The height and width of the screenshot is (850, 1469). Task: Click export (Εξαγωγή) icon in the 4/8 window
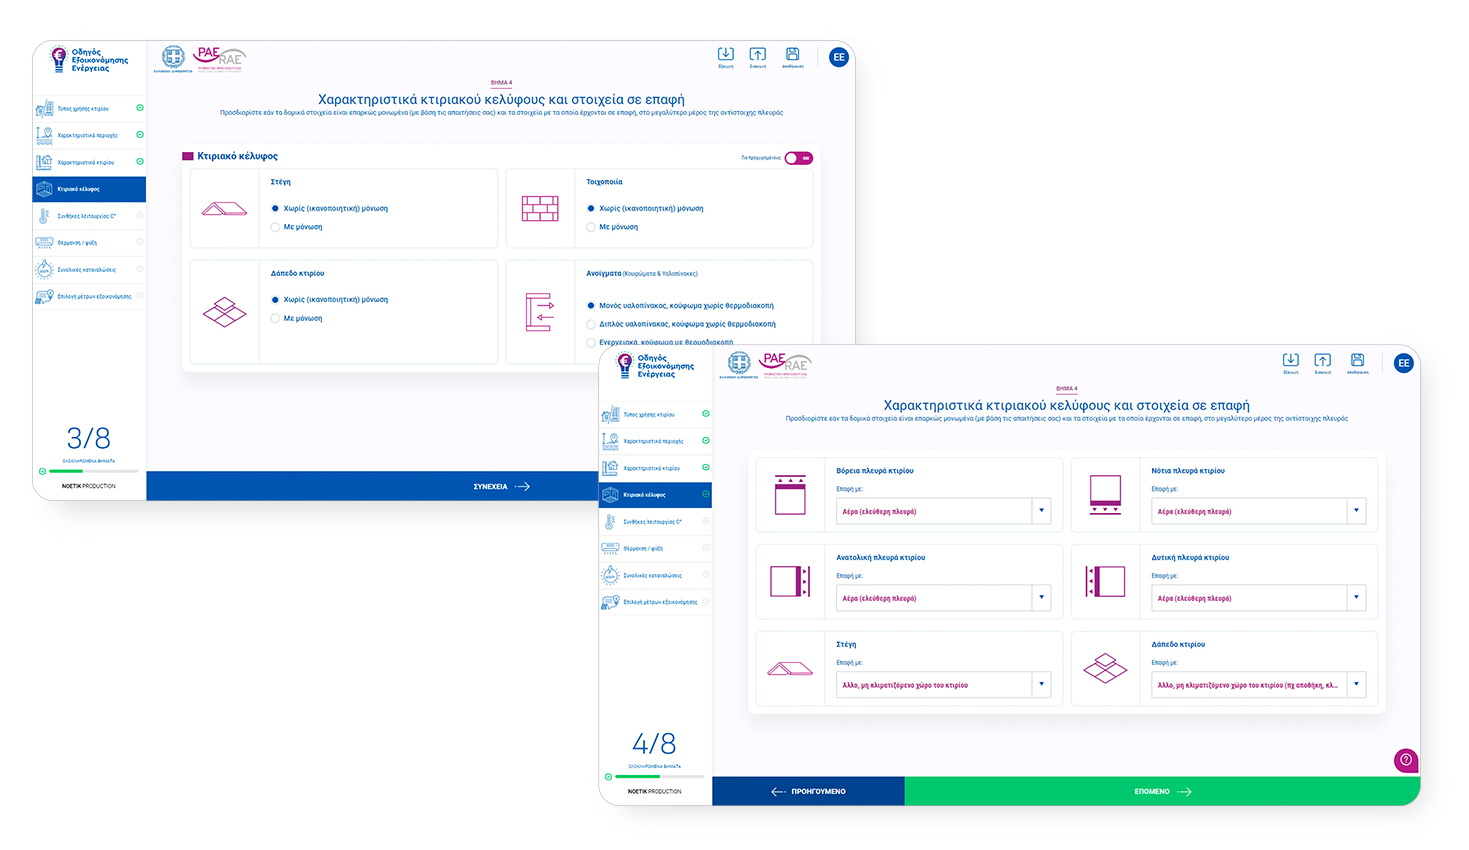pos(1290,361)
